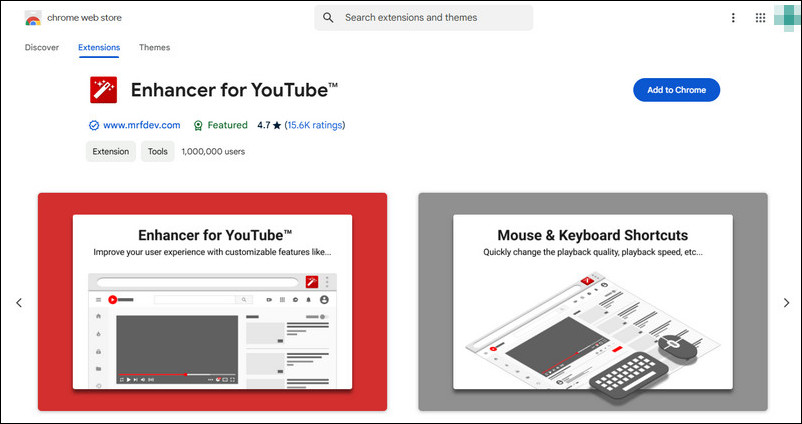Focus the Search extensions and themes field
802x424 pixels.
[x=424, y=18]
